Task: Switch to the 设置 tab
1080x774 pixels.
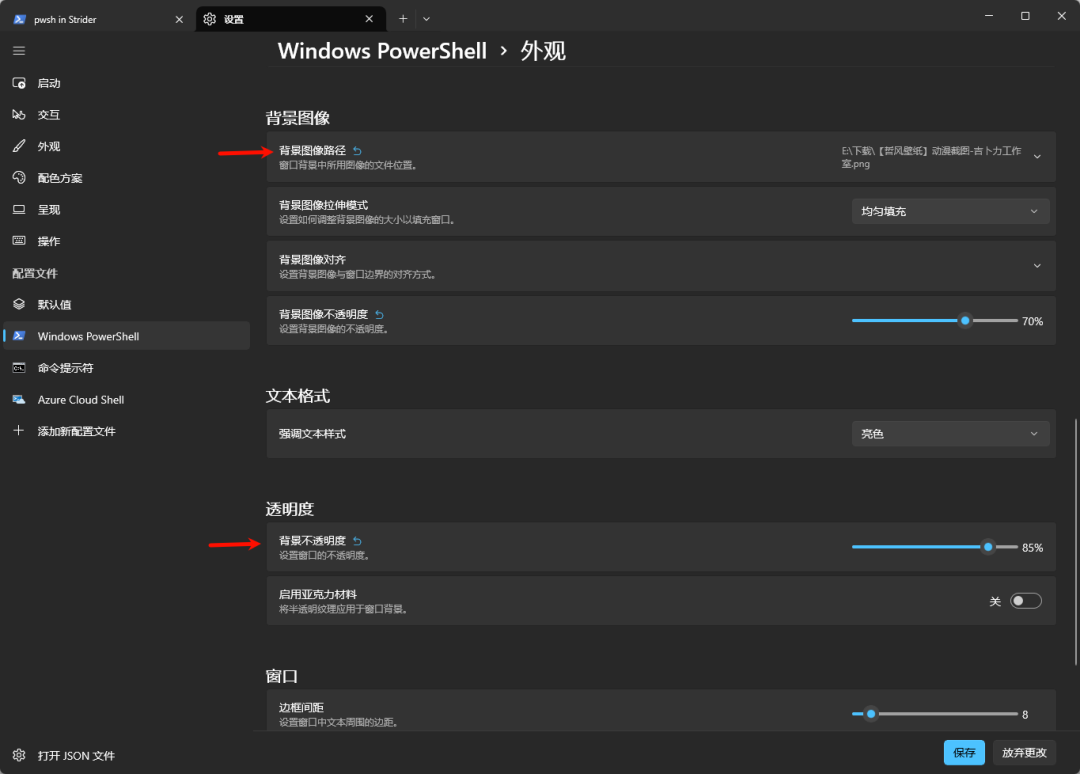Action: (291, 19)
